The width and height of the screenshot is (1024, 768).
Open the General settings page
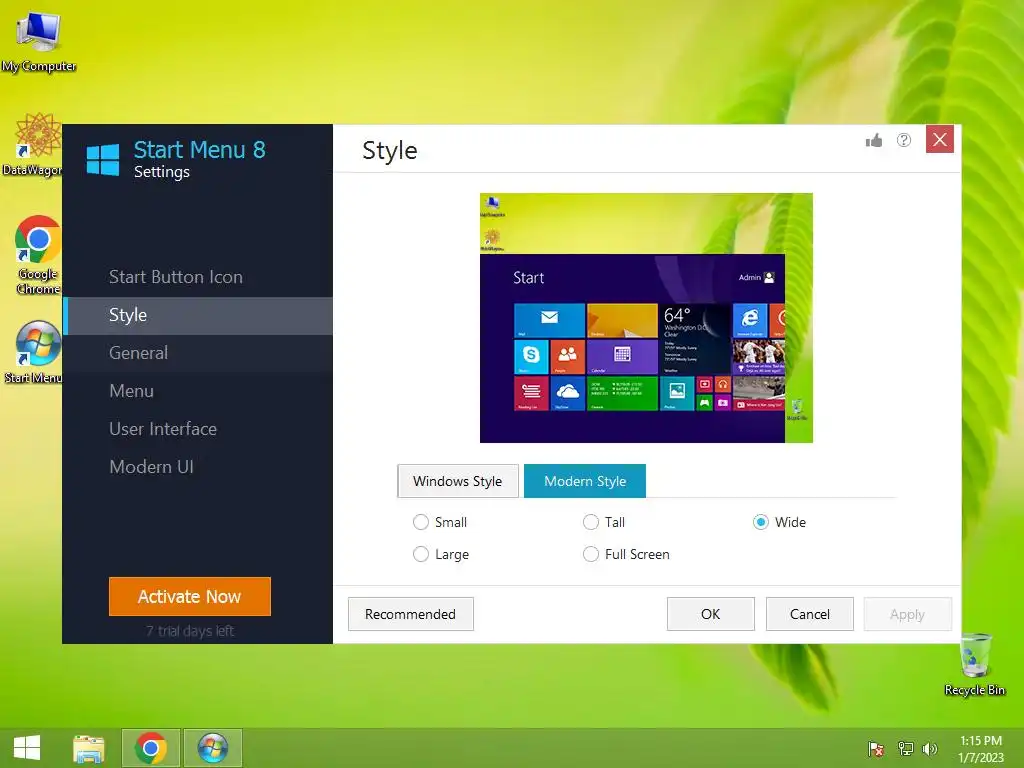(197, 353)
